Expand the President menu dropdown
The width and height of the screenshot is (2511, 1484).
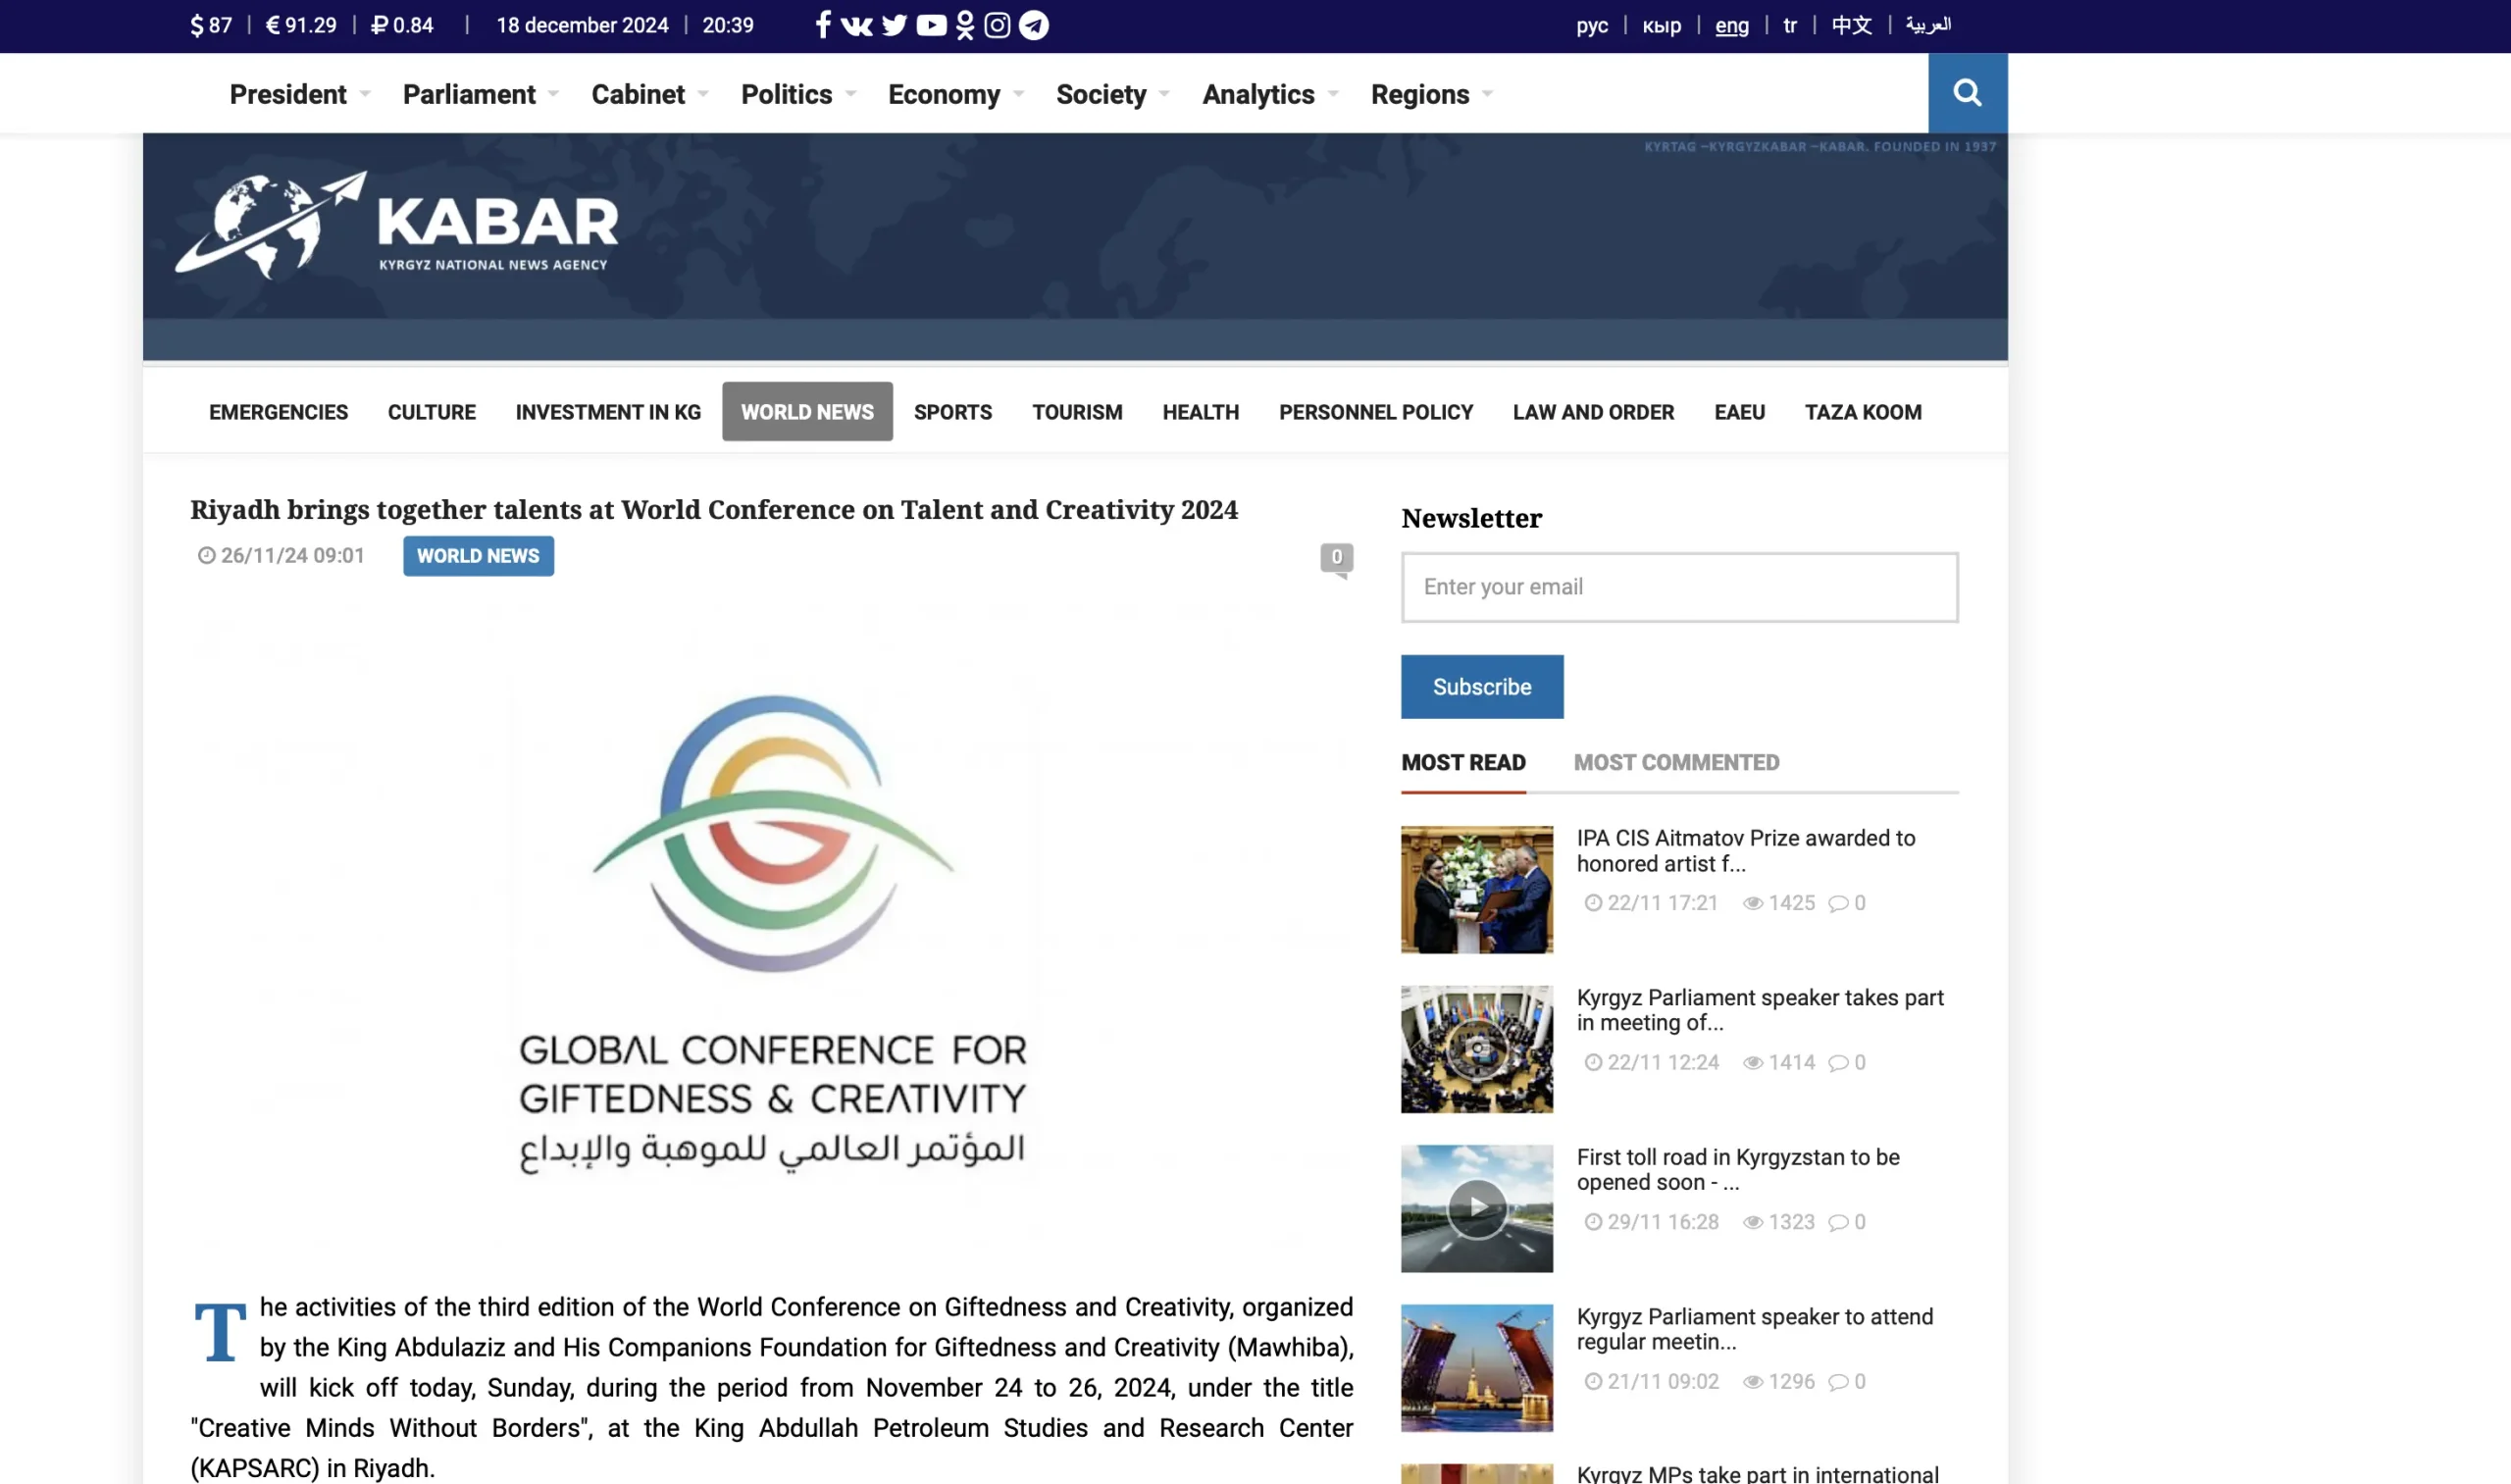(x=299, y=94)
